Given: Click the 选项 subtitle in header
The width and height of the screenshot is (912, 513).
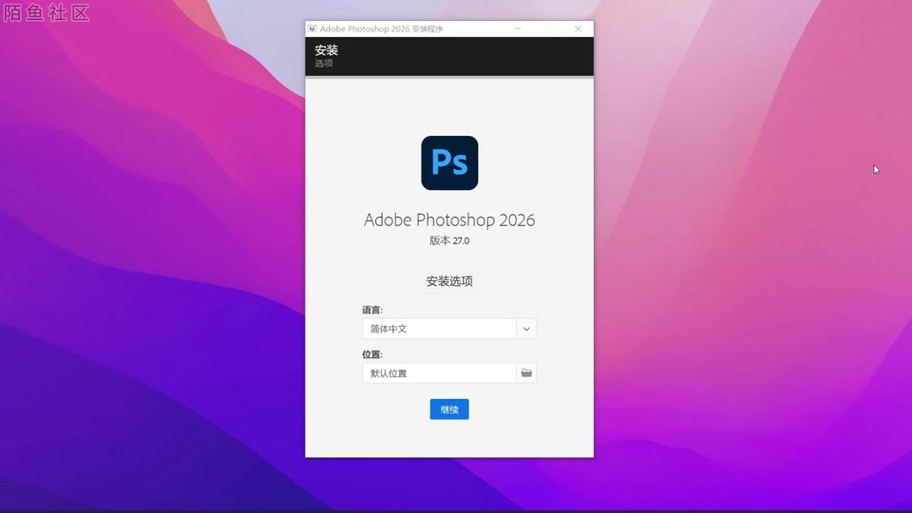Looking at the screenshot, I should coord(324,63).
